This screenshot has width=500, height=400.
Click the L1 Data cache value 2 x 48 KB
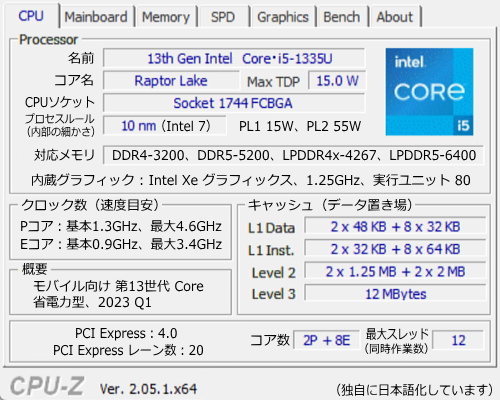coord(395,227)
